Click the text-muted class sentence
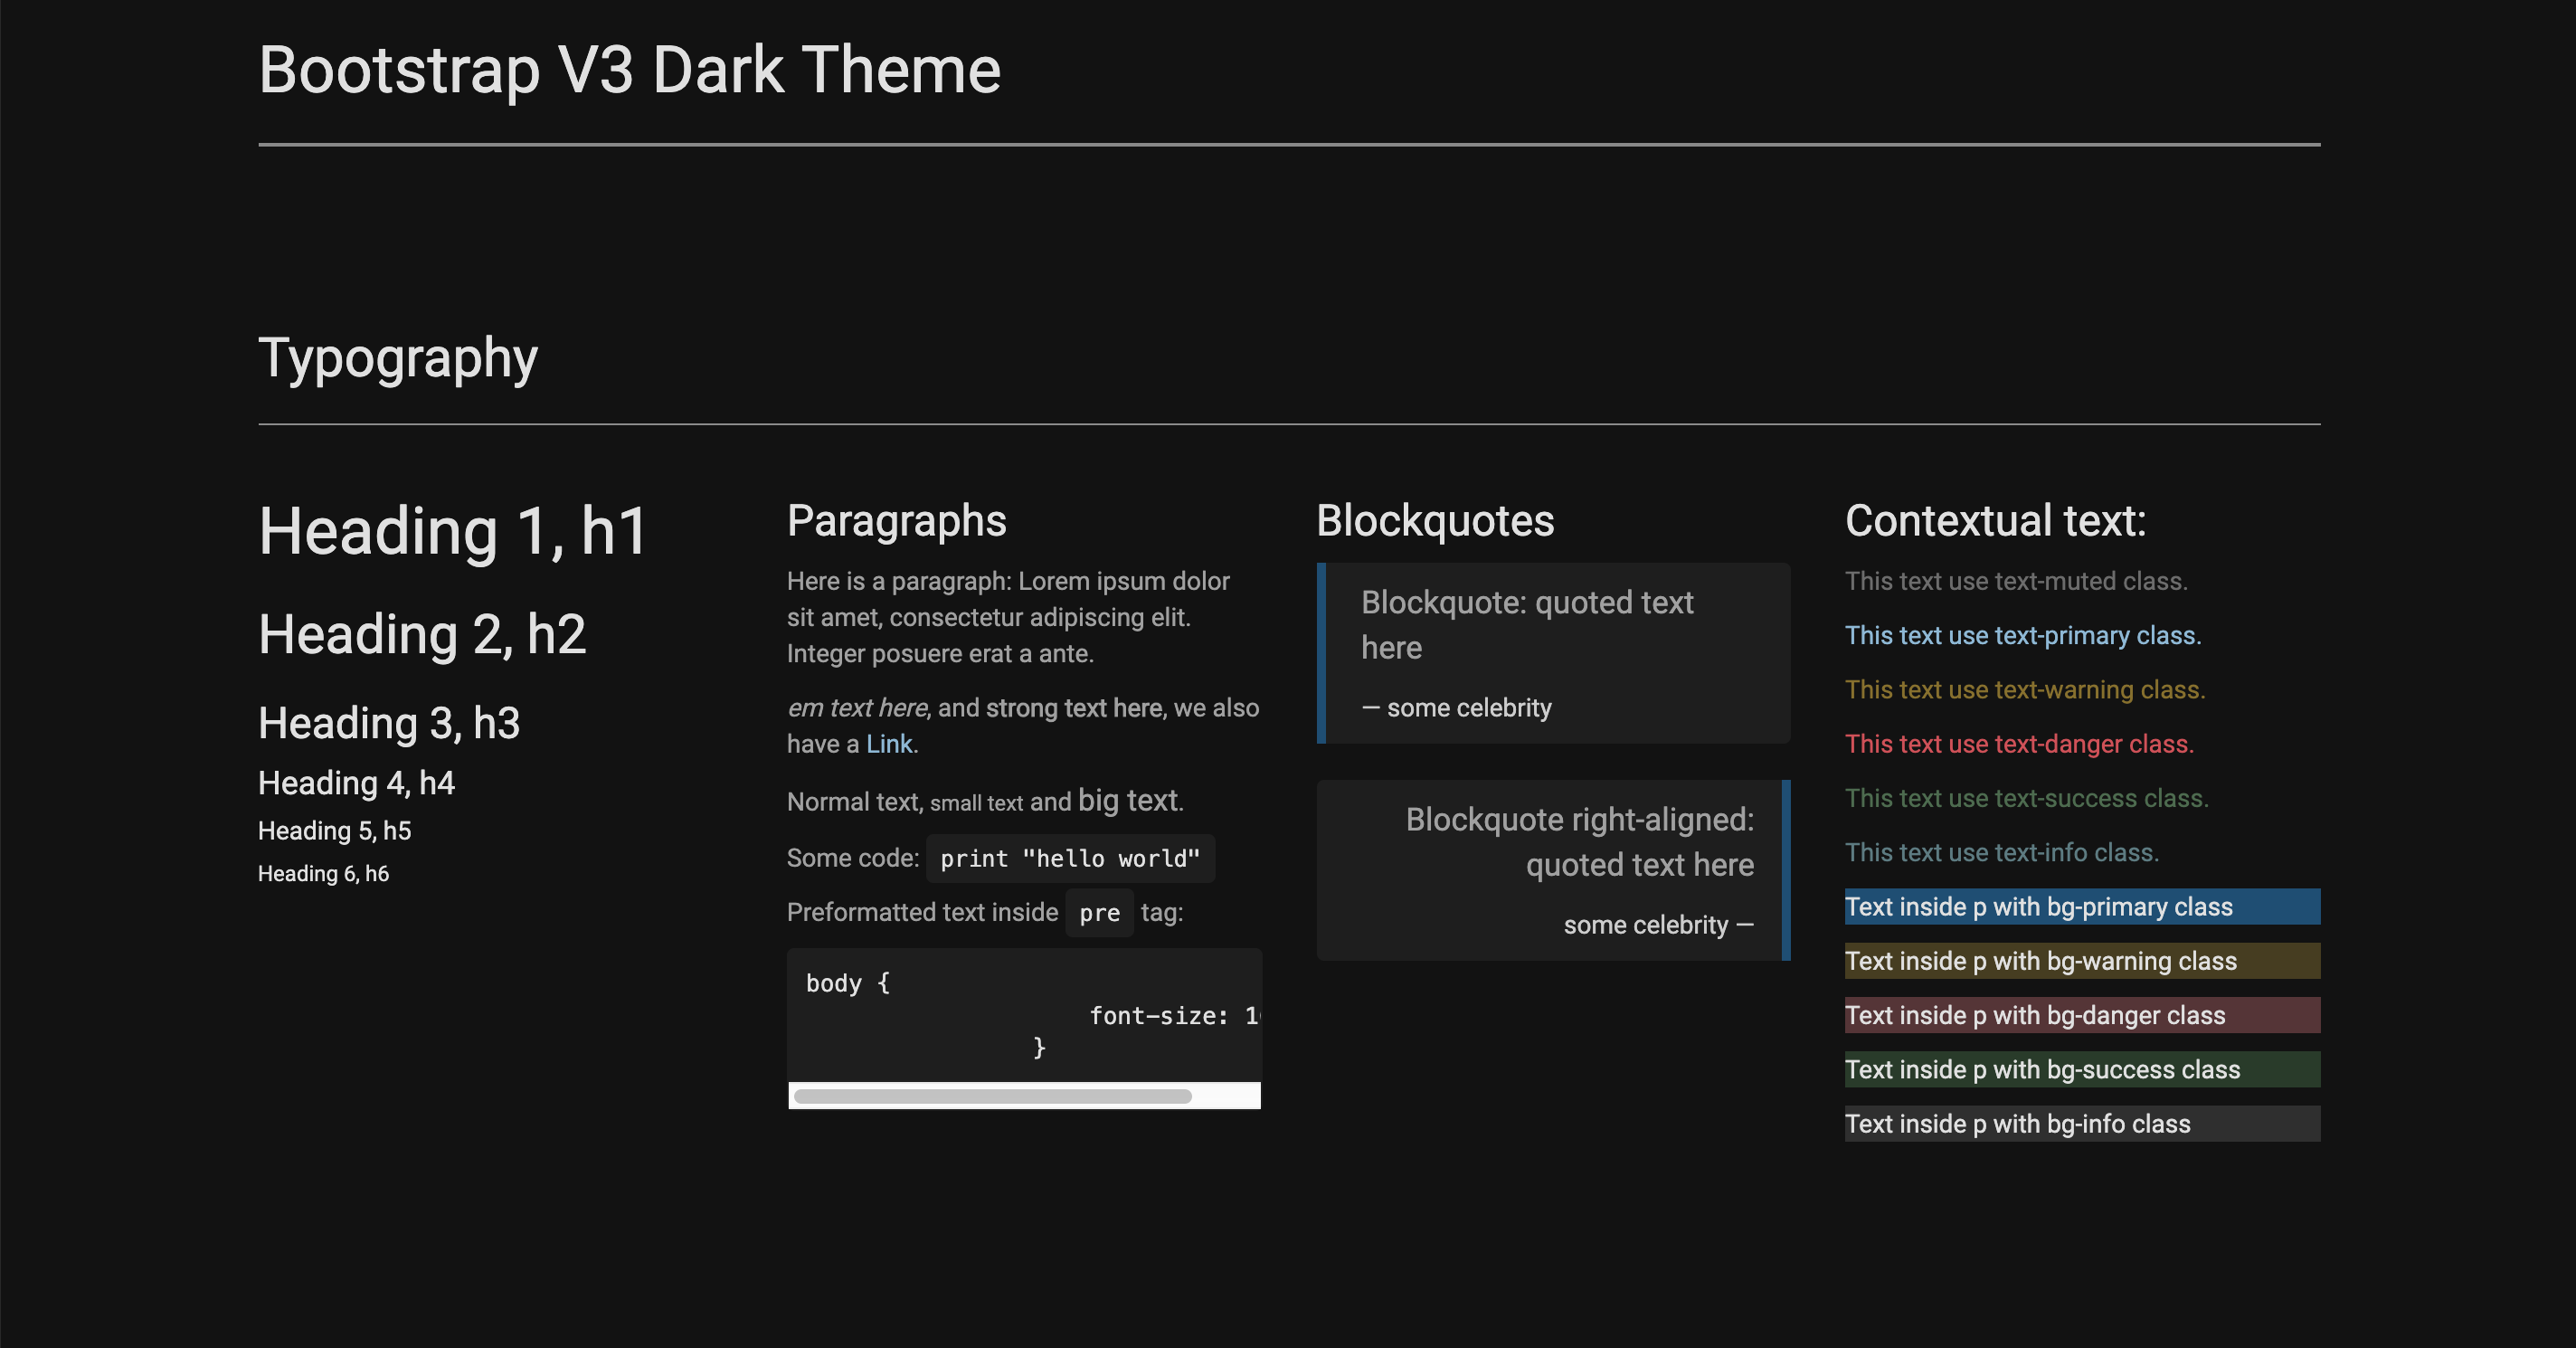This screenshot has height=1348, width=2576. tap(2016, 581)
